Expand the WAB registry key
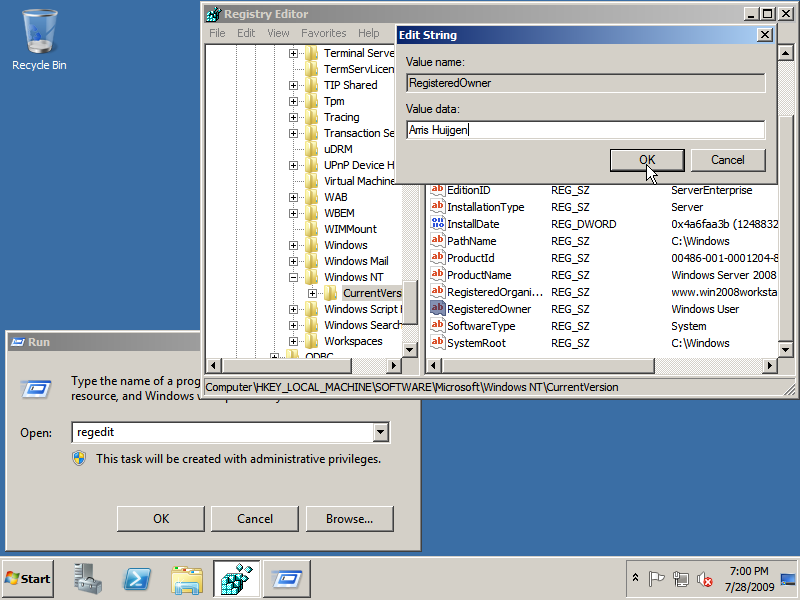The height and width of the screenshot is (600, 800). (x=293, y=197)
